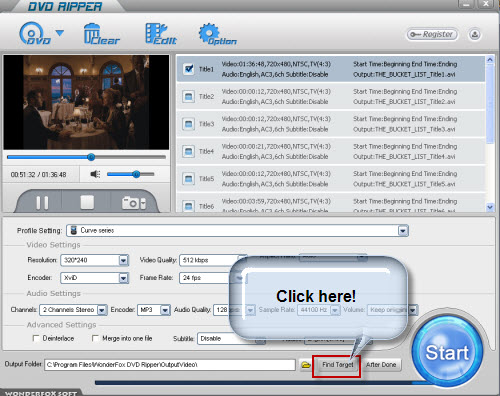Click the video preview seek slider

point(86,157)
